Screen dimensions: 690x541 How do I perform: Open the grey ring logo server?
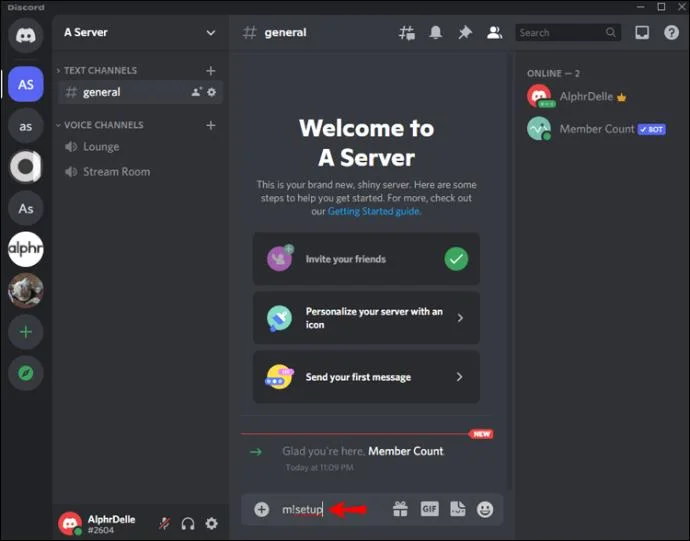click(x=26, y=167)
